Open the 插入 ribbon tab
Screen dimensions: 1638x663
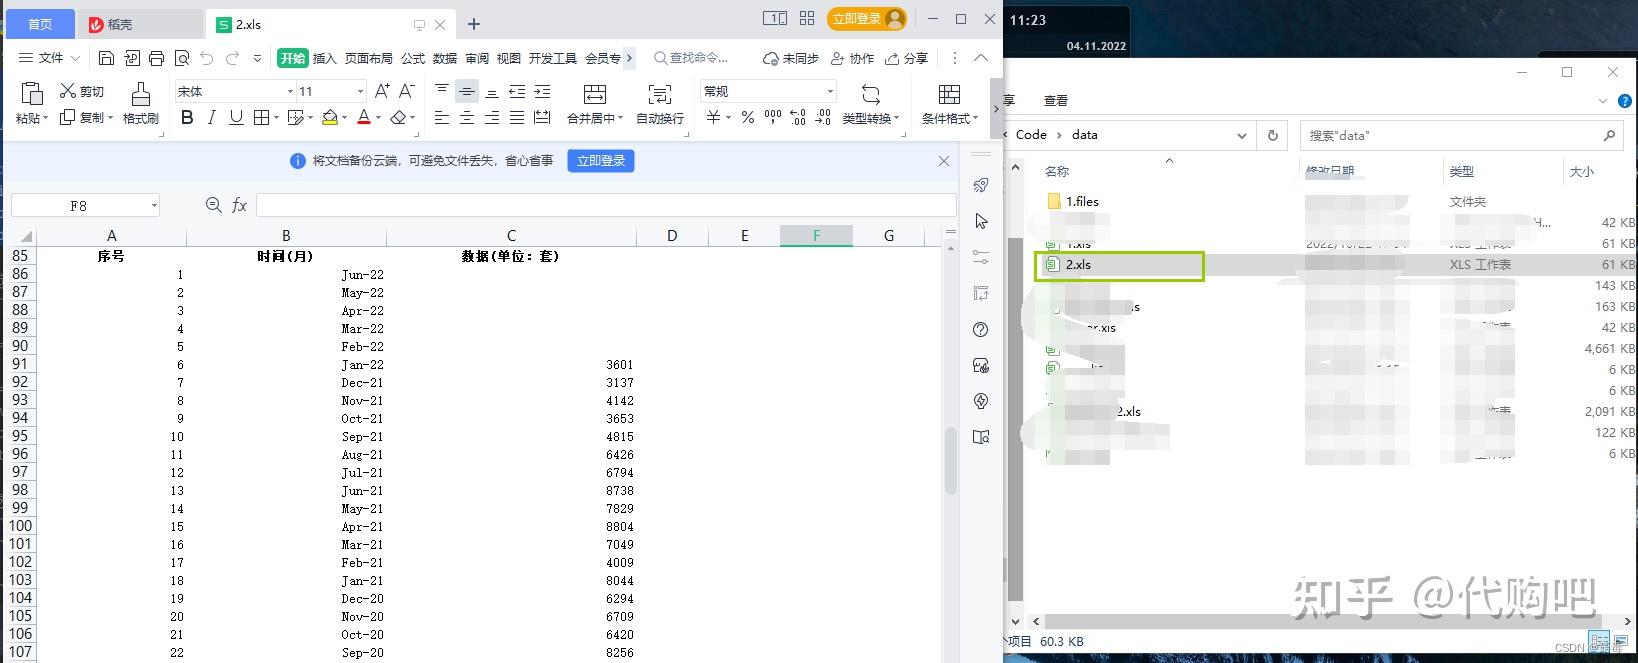[x=325, y=58]
